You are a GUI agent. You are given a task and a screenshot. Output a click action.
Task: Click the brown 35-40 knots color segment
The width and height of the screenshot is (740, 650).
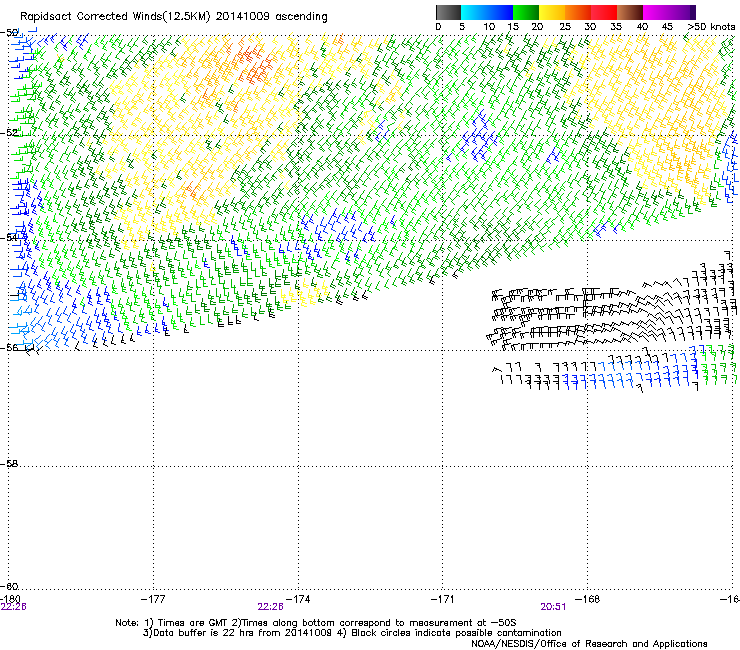tap(630, 12)
